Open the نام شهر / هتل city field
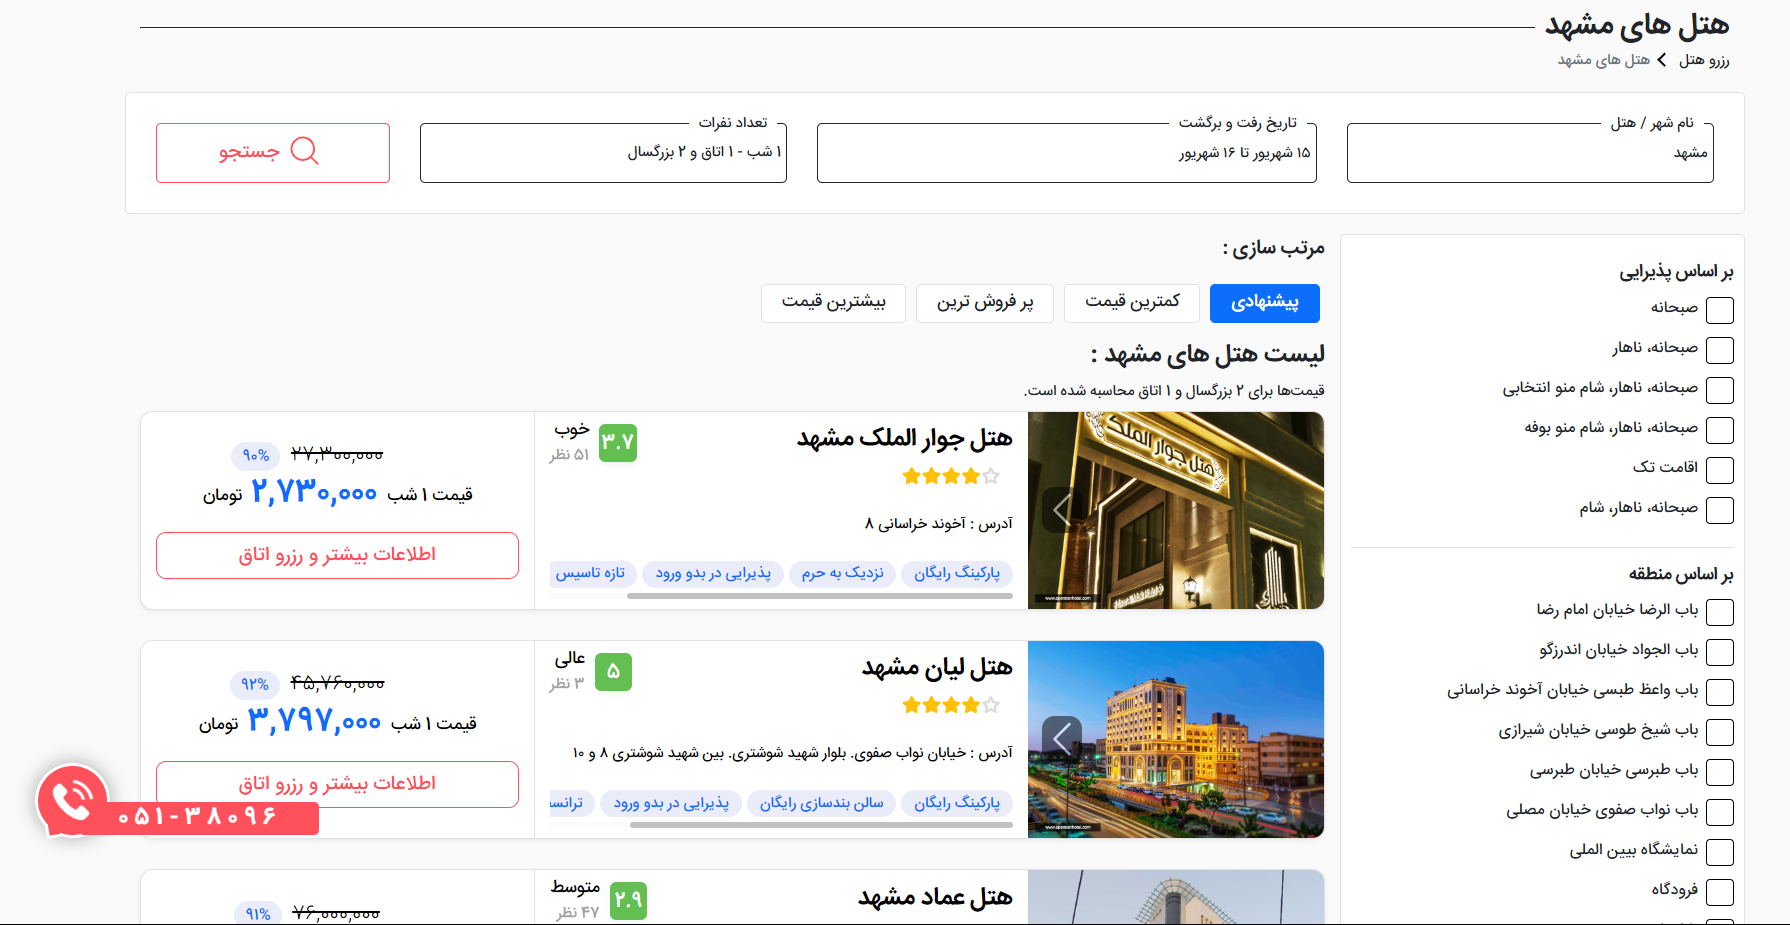Image resolution: width=1790 pixels, height=925 pixels. point(1529,153)
